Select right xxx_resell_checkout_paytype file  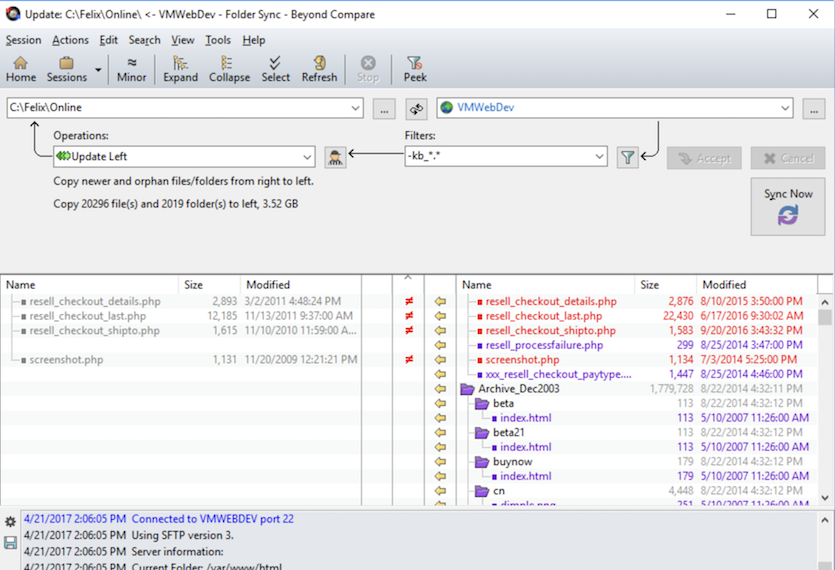[559, 374]
